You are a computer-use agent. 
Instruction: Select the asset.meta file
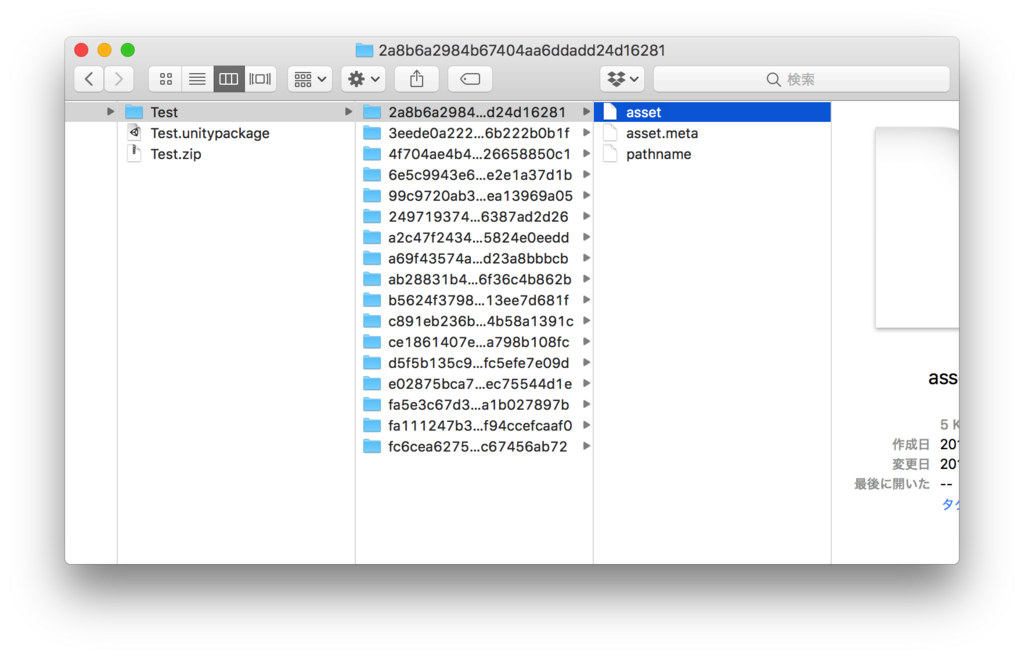[x=712, y=133]
